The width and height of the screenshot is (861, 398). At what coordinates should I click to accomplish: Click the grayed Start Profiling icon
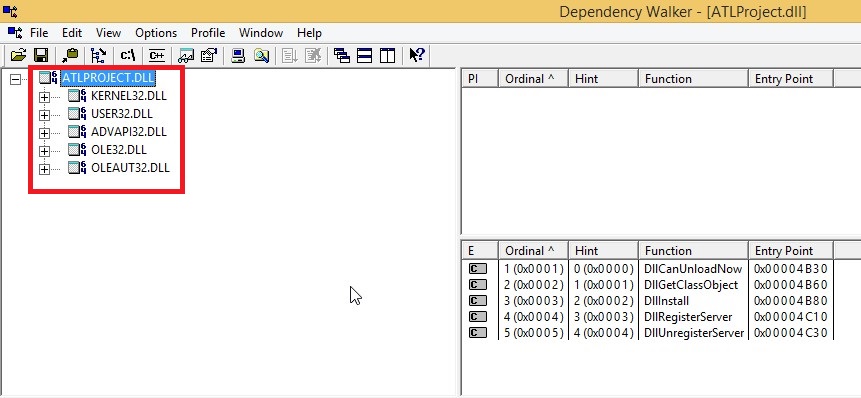point(289,55)
